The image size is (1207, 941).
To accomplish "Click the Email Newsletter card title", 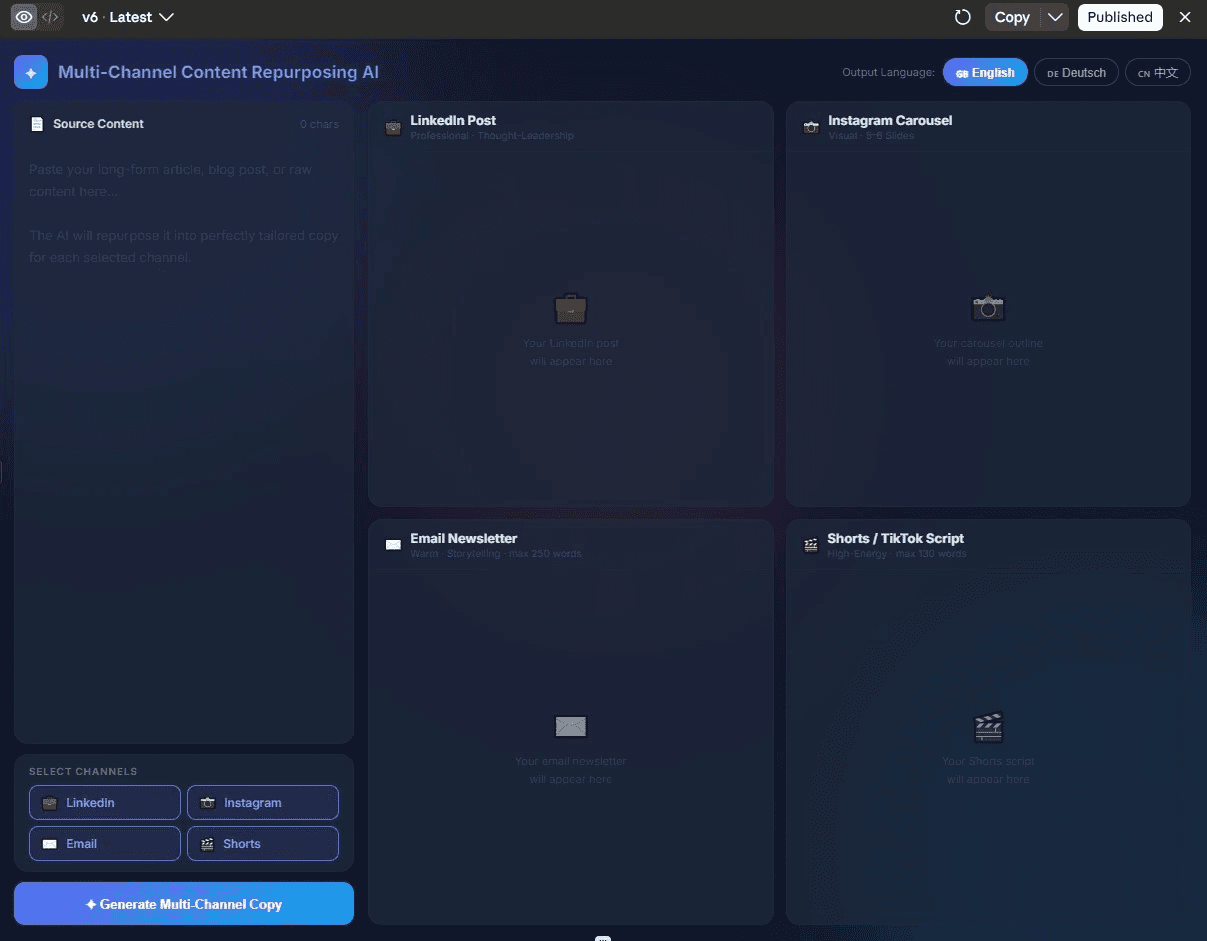I will pyautogui.click(x=464, y=538).
